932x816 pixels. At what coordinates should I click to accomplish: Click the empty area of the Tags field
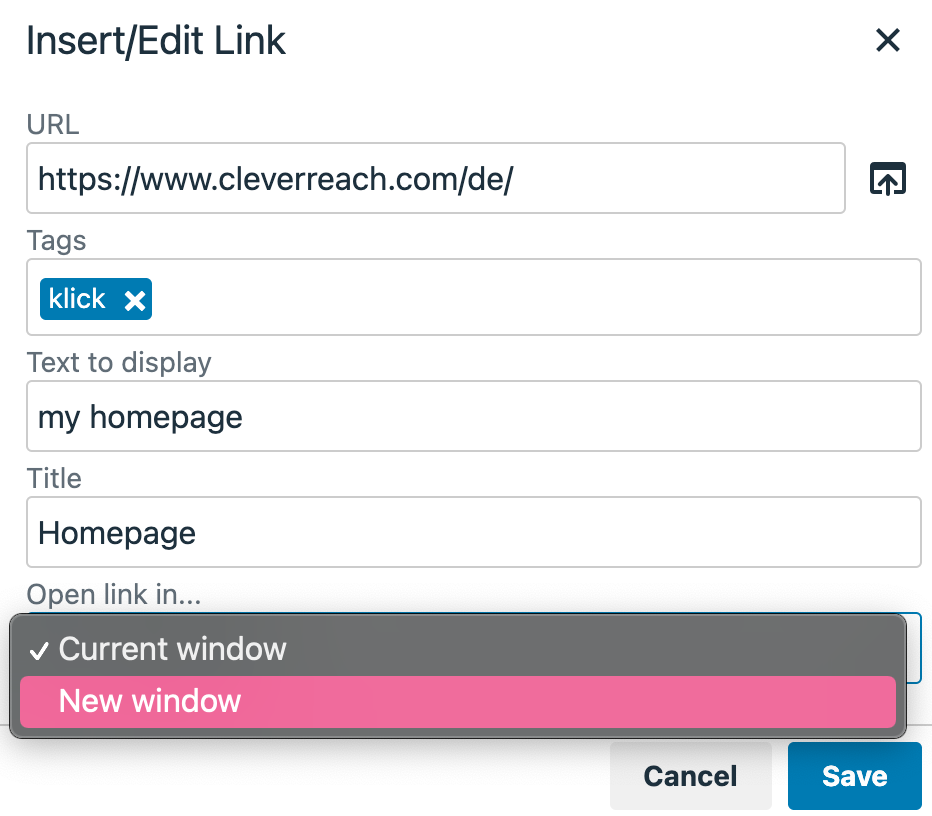[x=530, y=298]
